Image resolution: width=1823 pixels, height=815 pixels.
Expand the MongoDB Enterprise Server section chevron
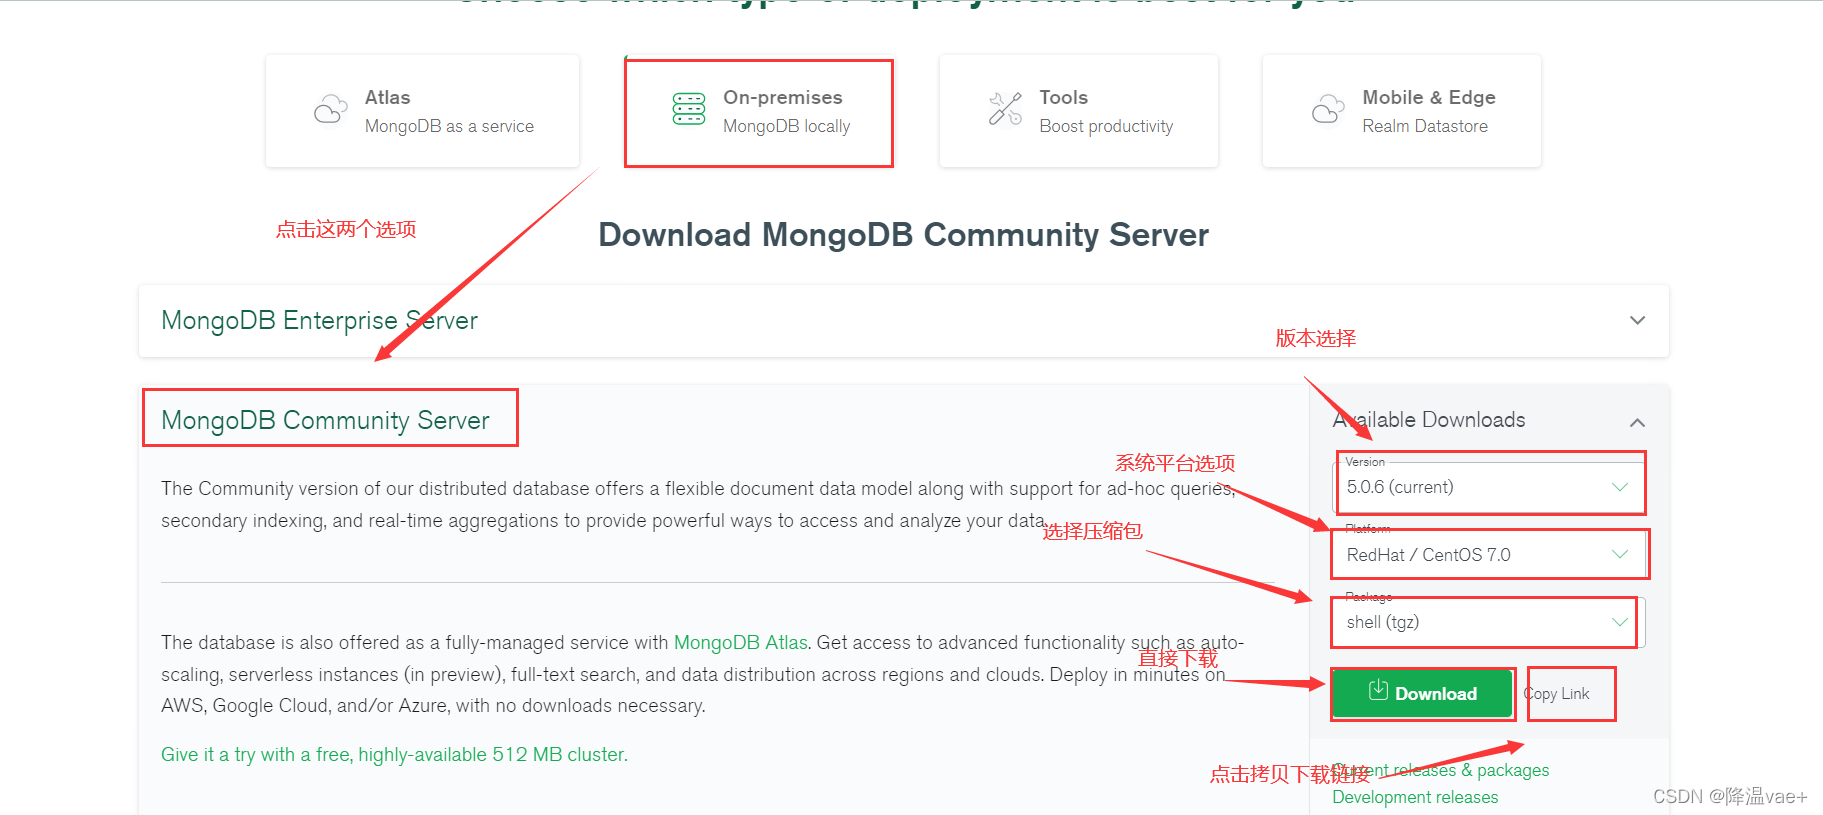[1637, 320]
